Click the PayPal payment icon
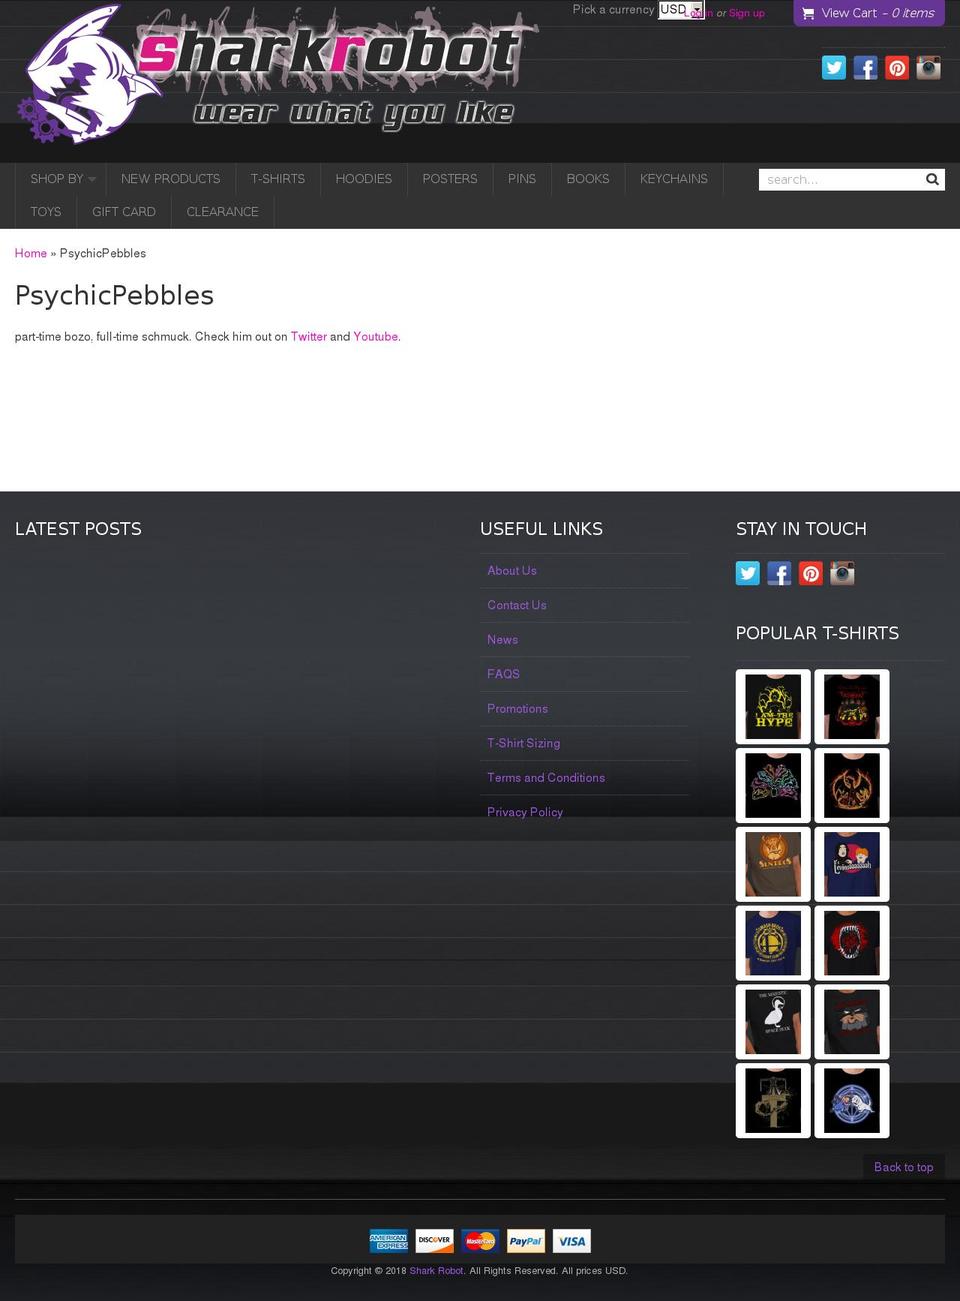 pos(526,1241)
